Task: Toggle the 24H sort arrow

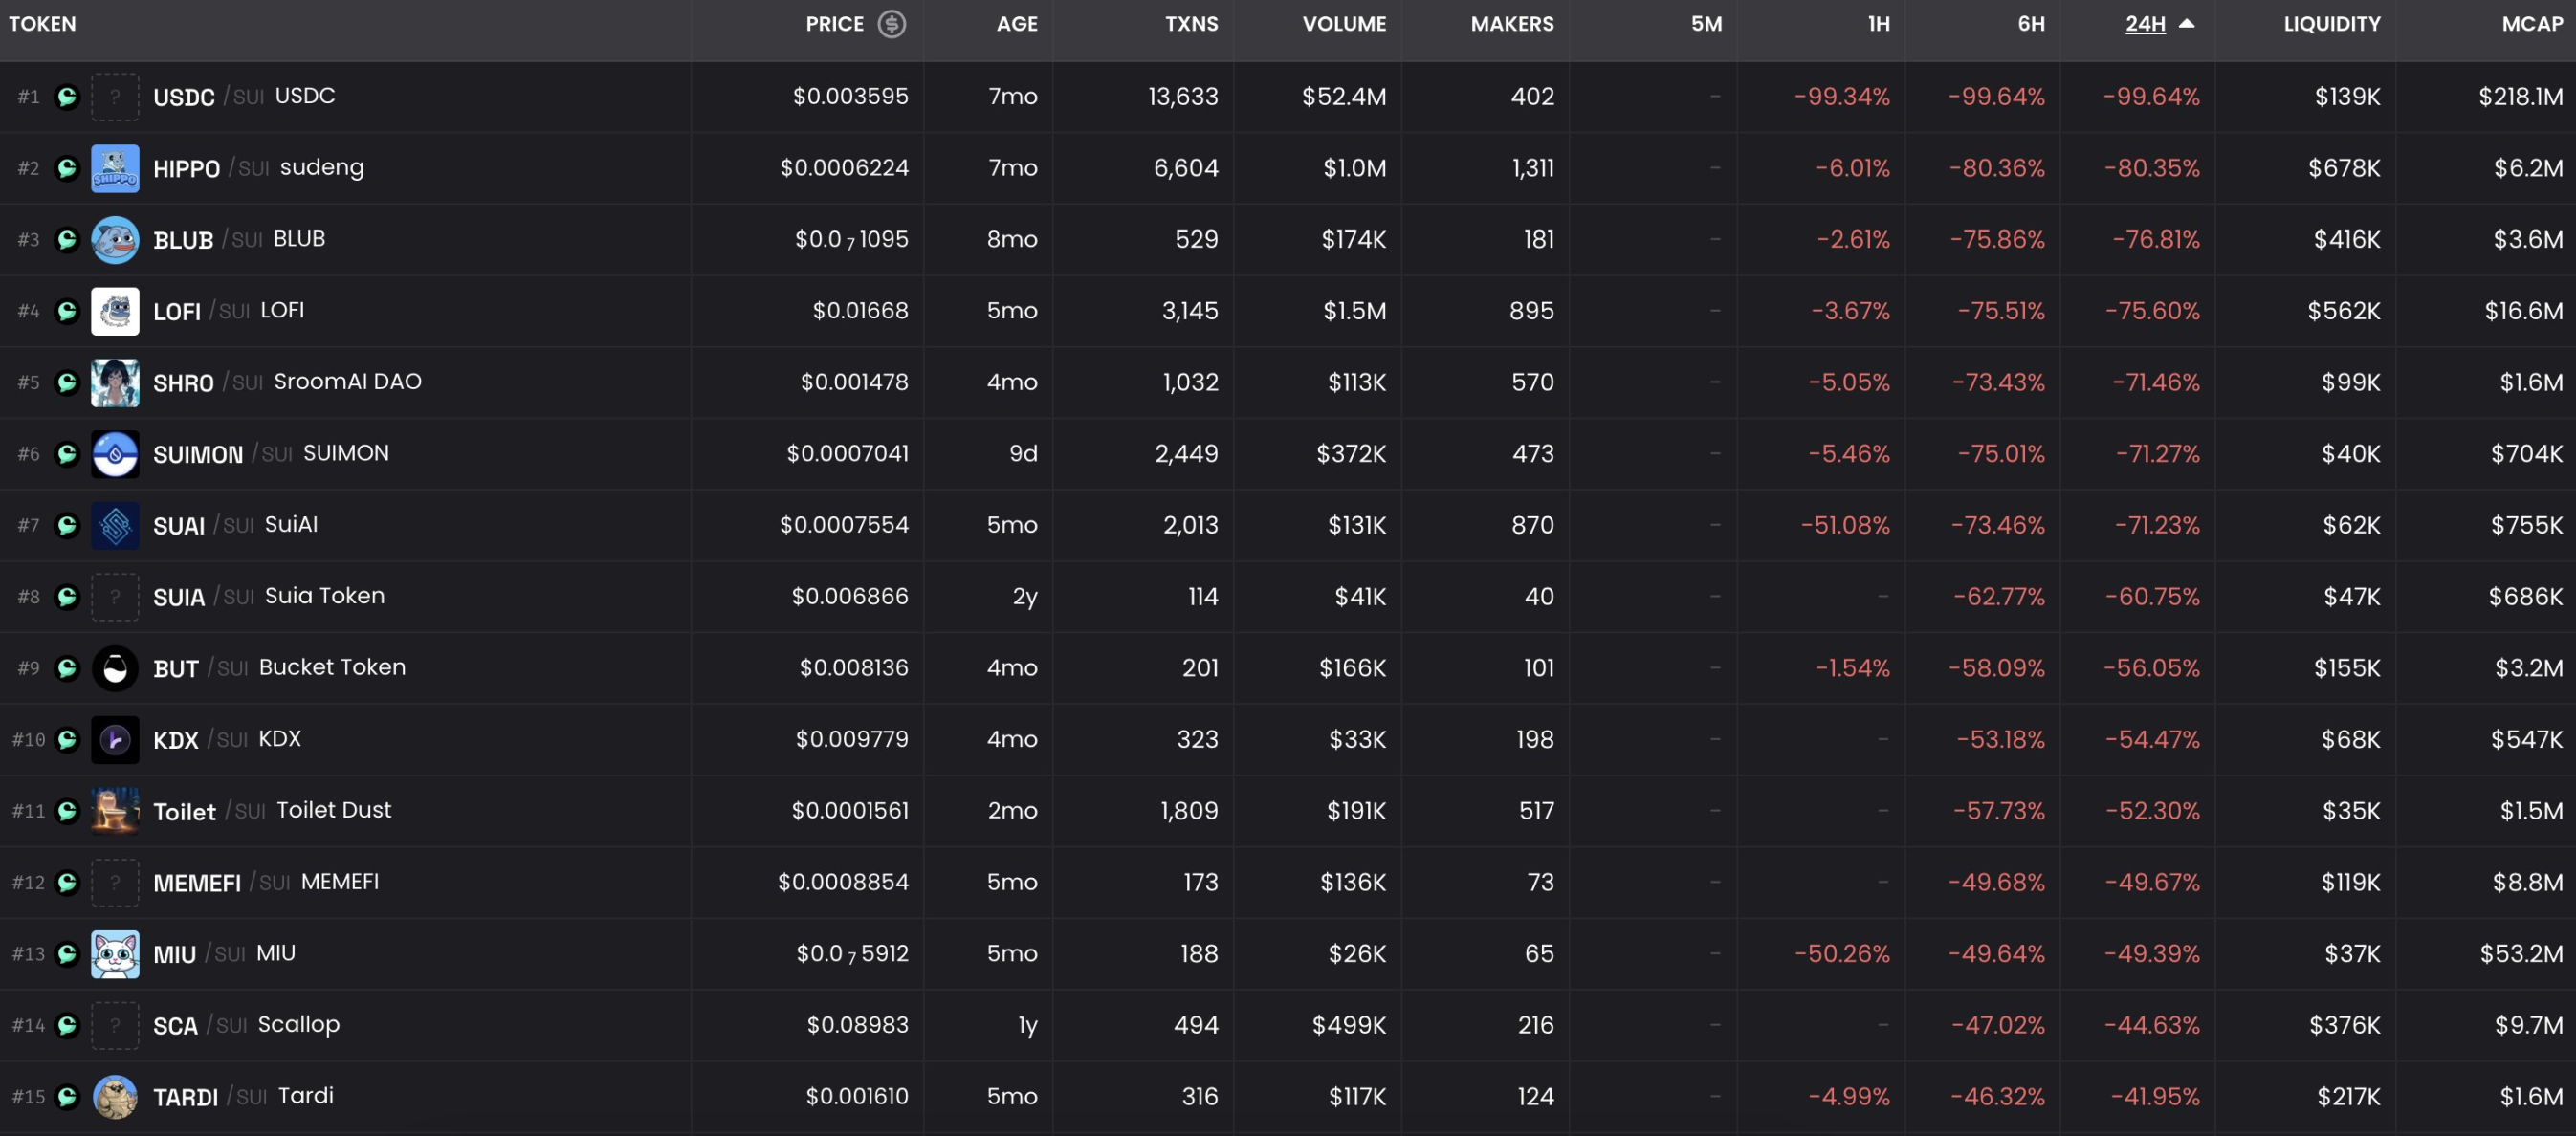Action: coord(2186,24)
